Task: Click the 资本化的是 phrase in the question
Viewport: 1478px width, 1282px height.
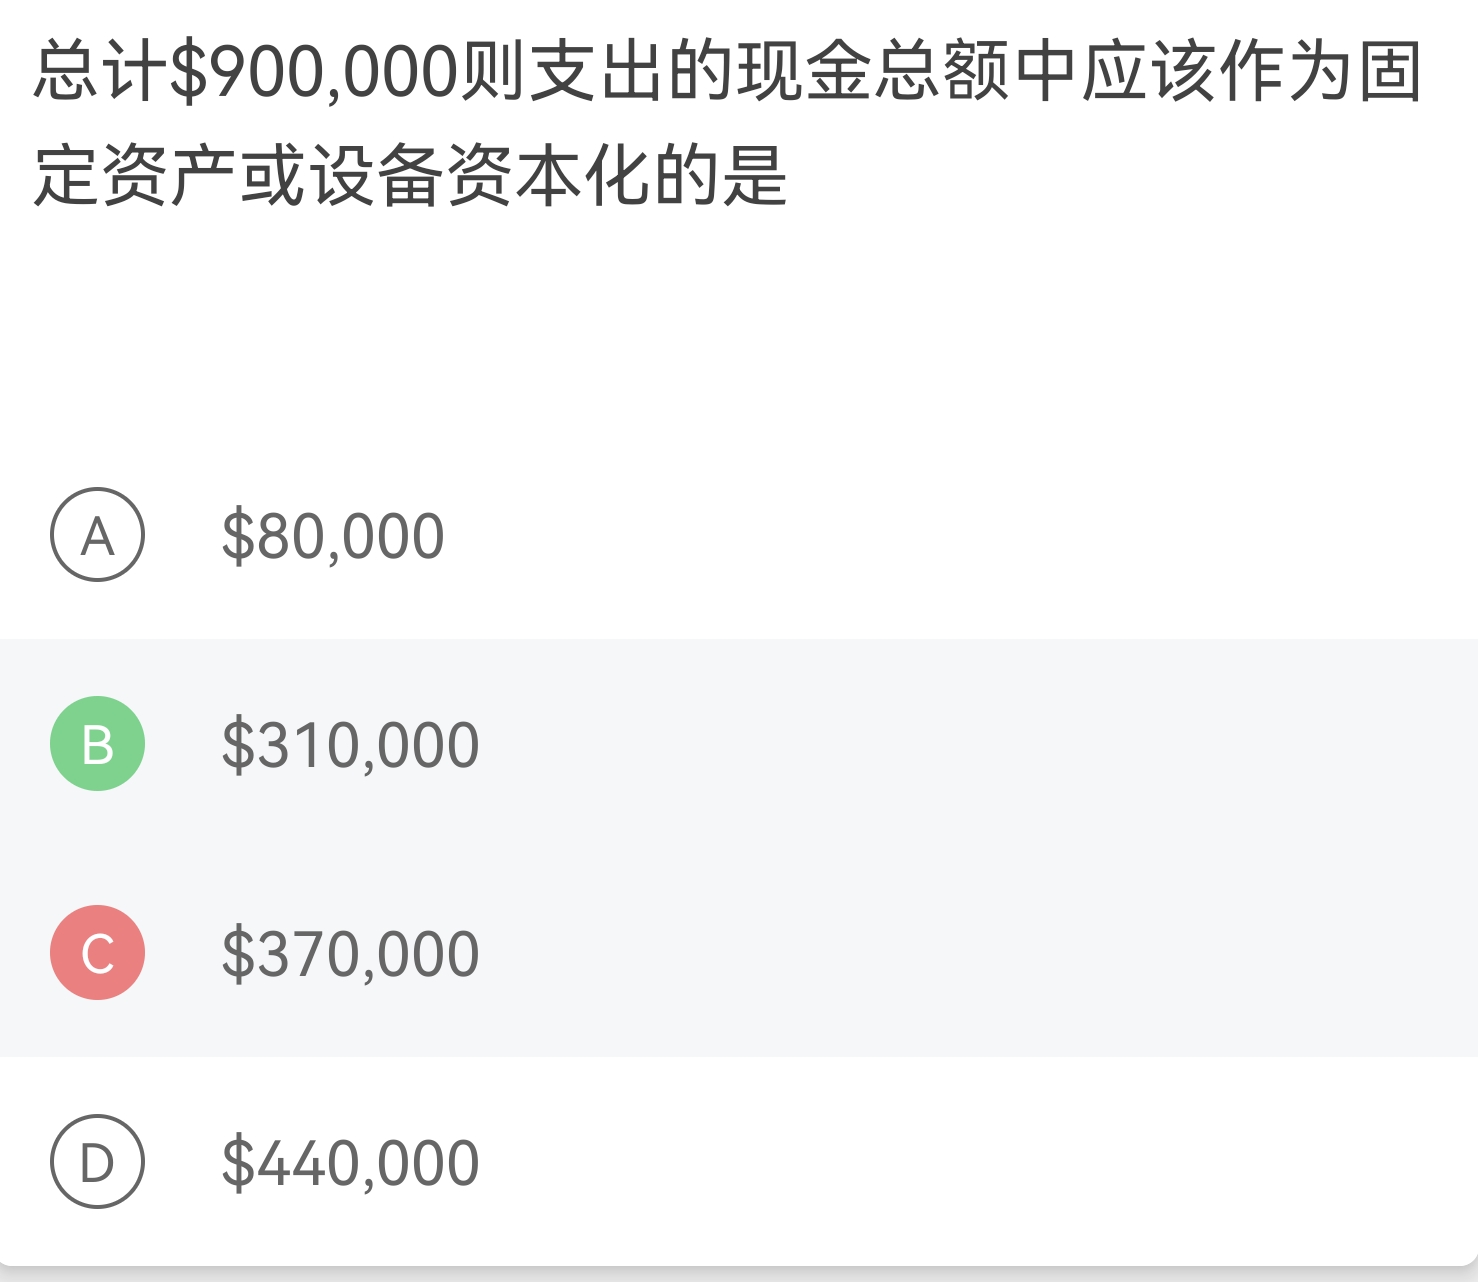Action: 617,176
